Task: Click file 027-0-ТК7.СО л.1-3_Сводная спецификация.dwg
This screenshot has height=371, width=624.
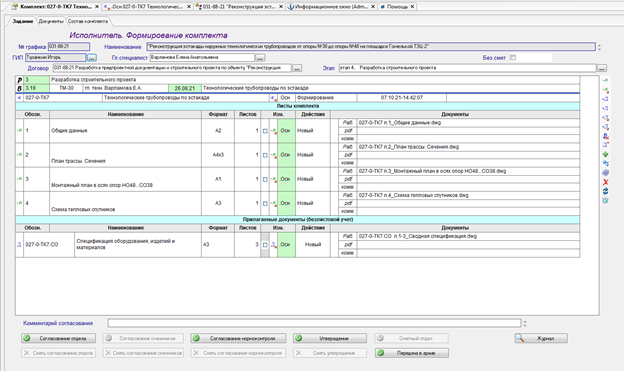Action: point(418,236)
